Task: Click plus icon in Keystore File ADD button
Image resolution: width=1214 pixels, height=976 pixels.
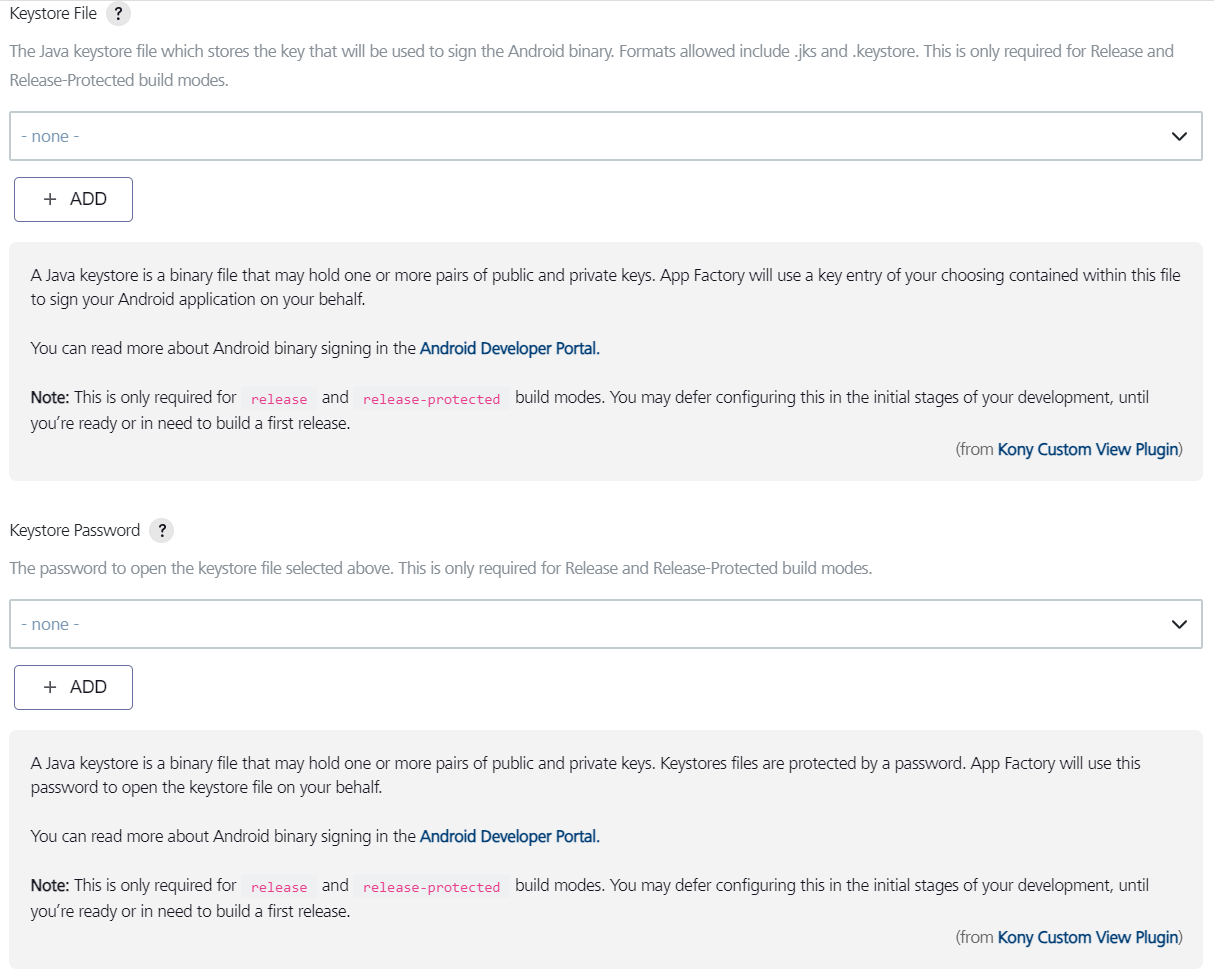Action: point(51,199)
